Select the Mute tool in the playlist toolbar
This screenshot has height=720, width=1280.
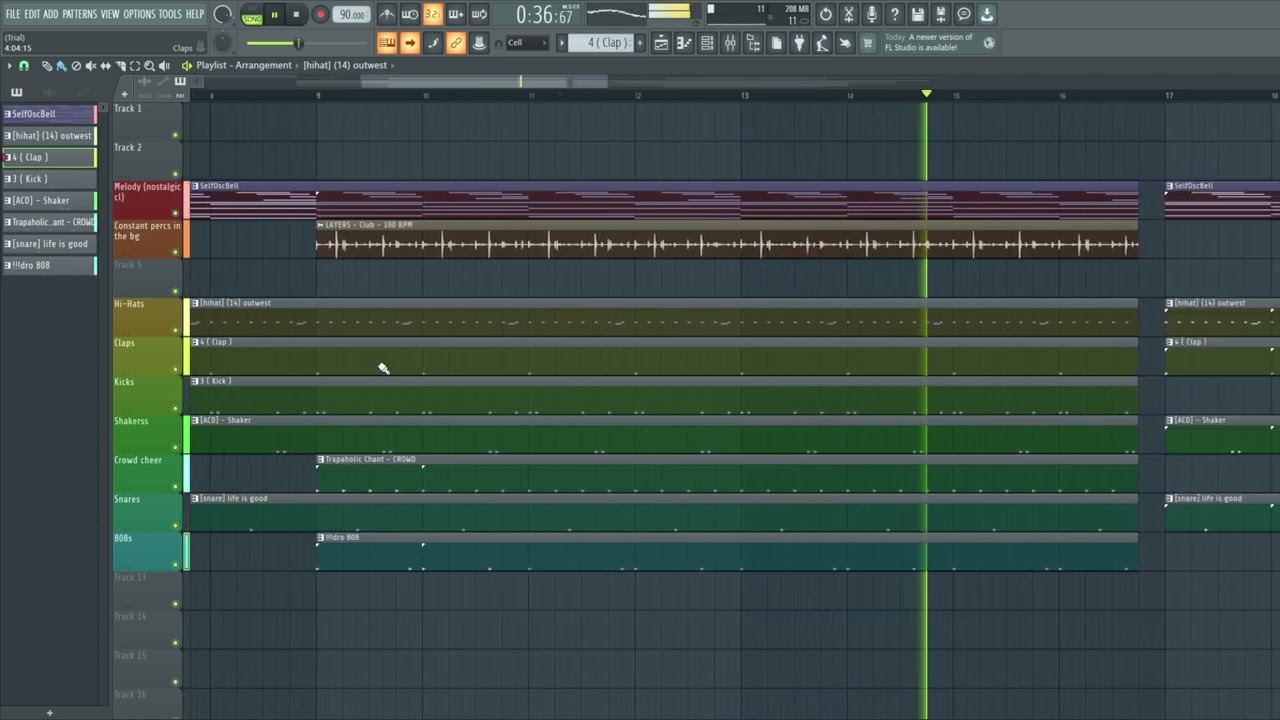tap(90, 66)
